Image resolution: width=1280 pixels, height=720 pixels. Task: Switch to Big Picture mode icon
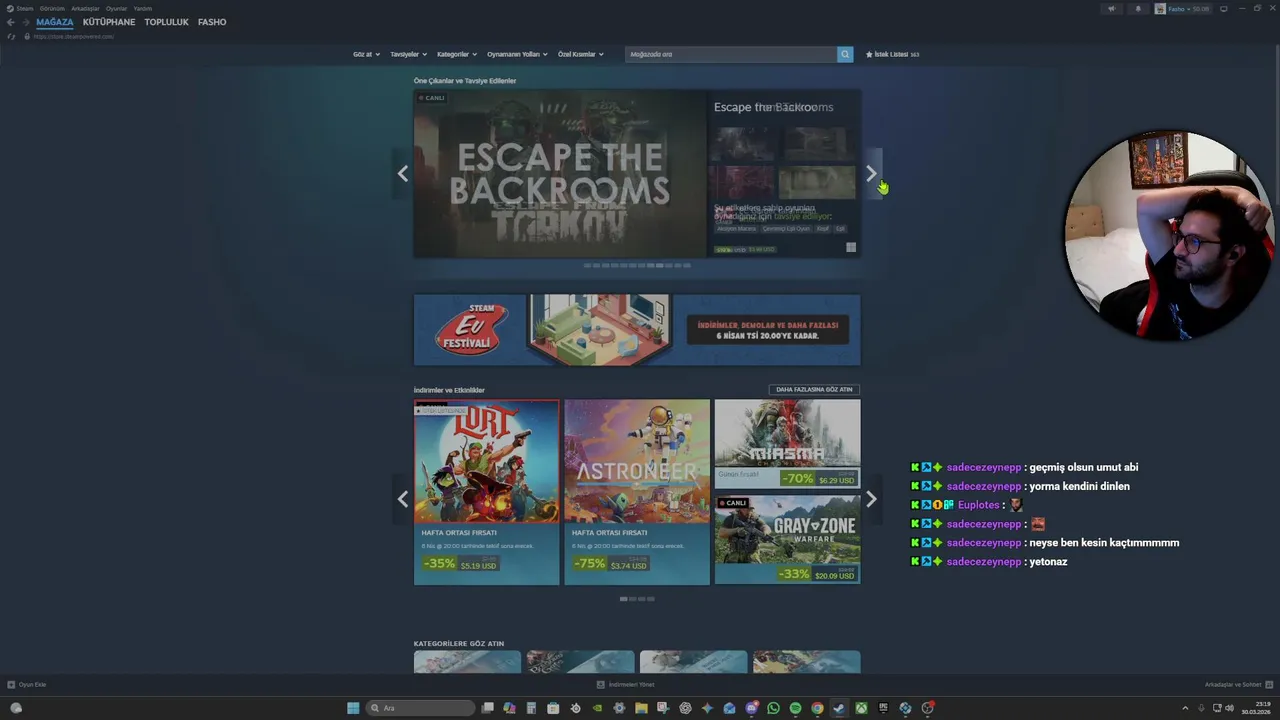[x=1223, y=9]
